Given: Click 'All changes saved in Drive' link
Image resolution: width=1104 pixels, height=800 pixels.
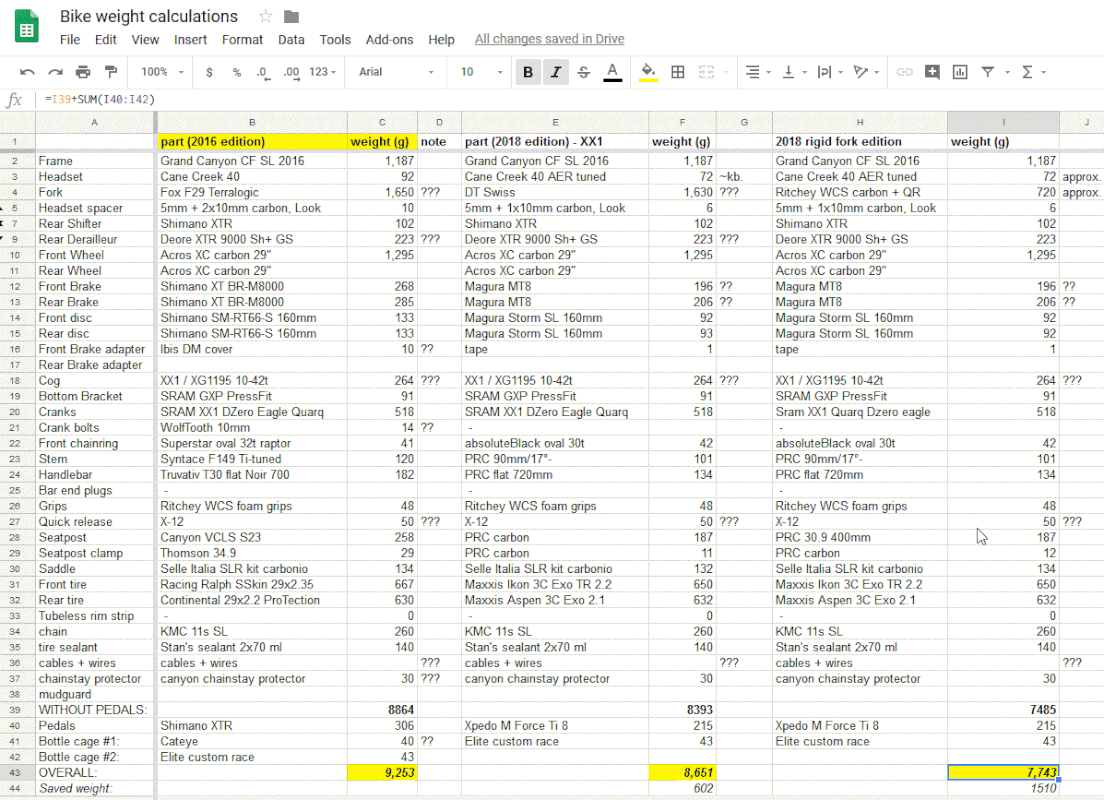Looking at the screenshot, I should click(549, 39).
